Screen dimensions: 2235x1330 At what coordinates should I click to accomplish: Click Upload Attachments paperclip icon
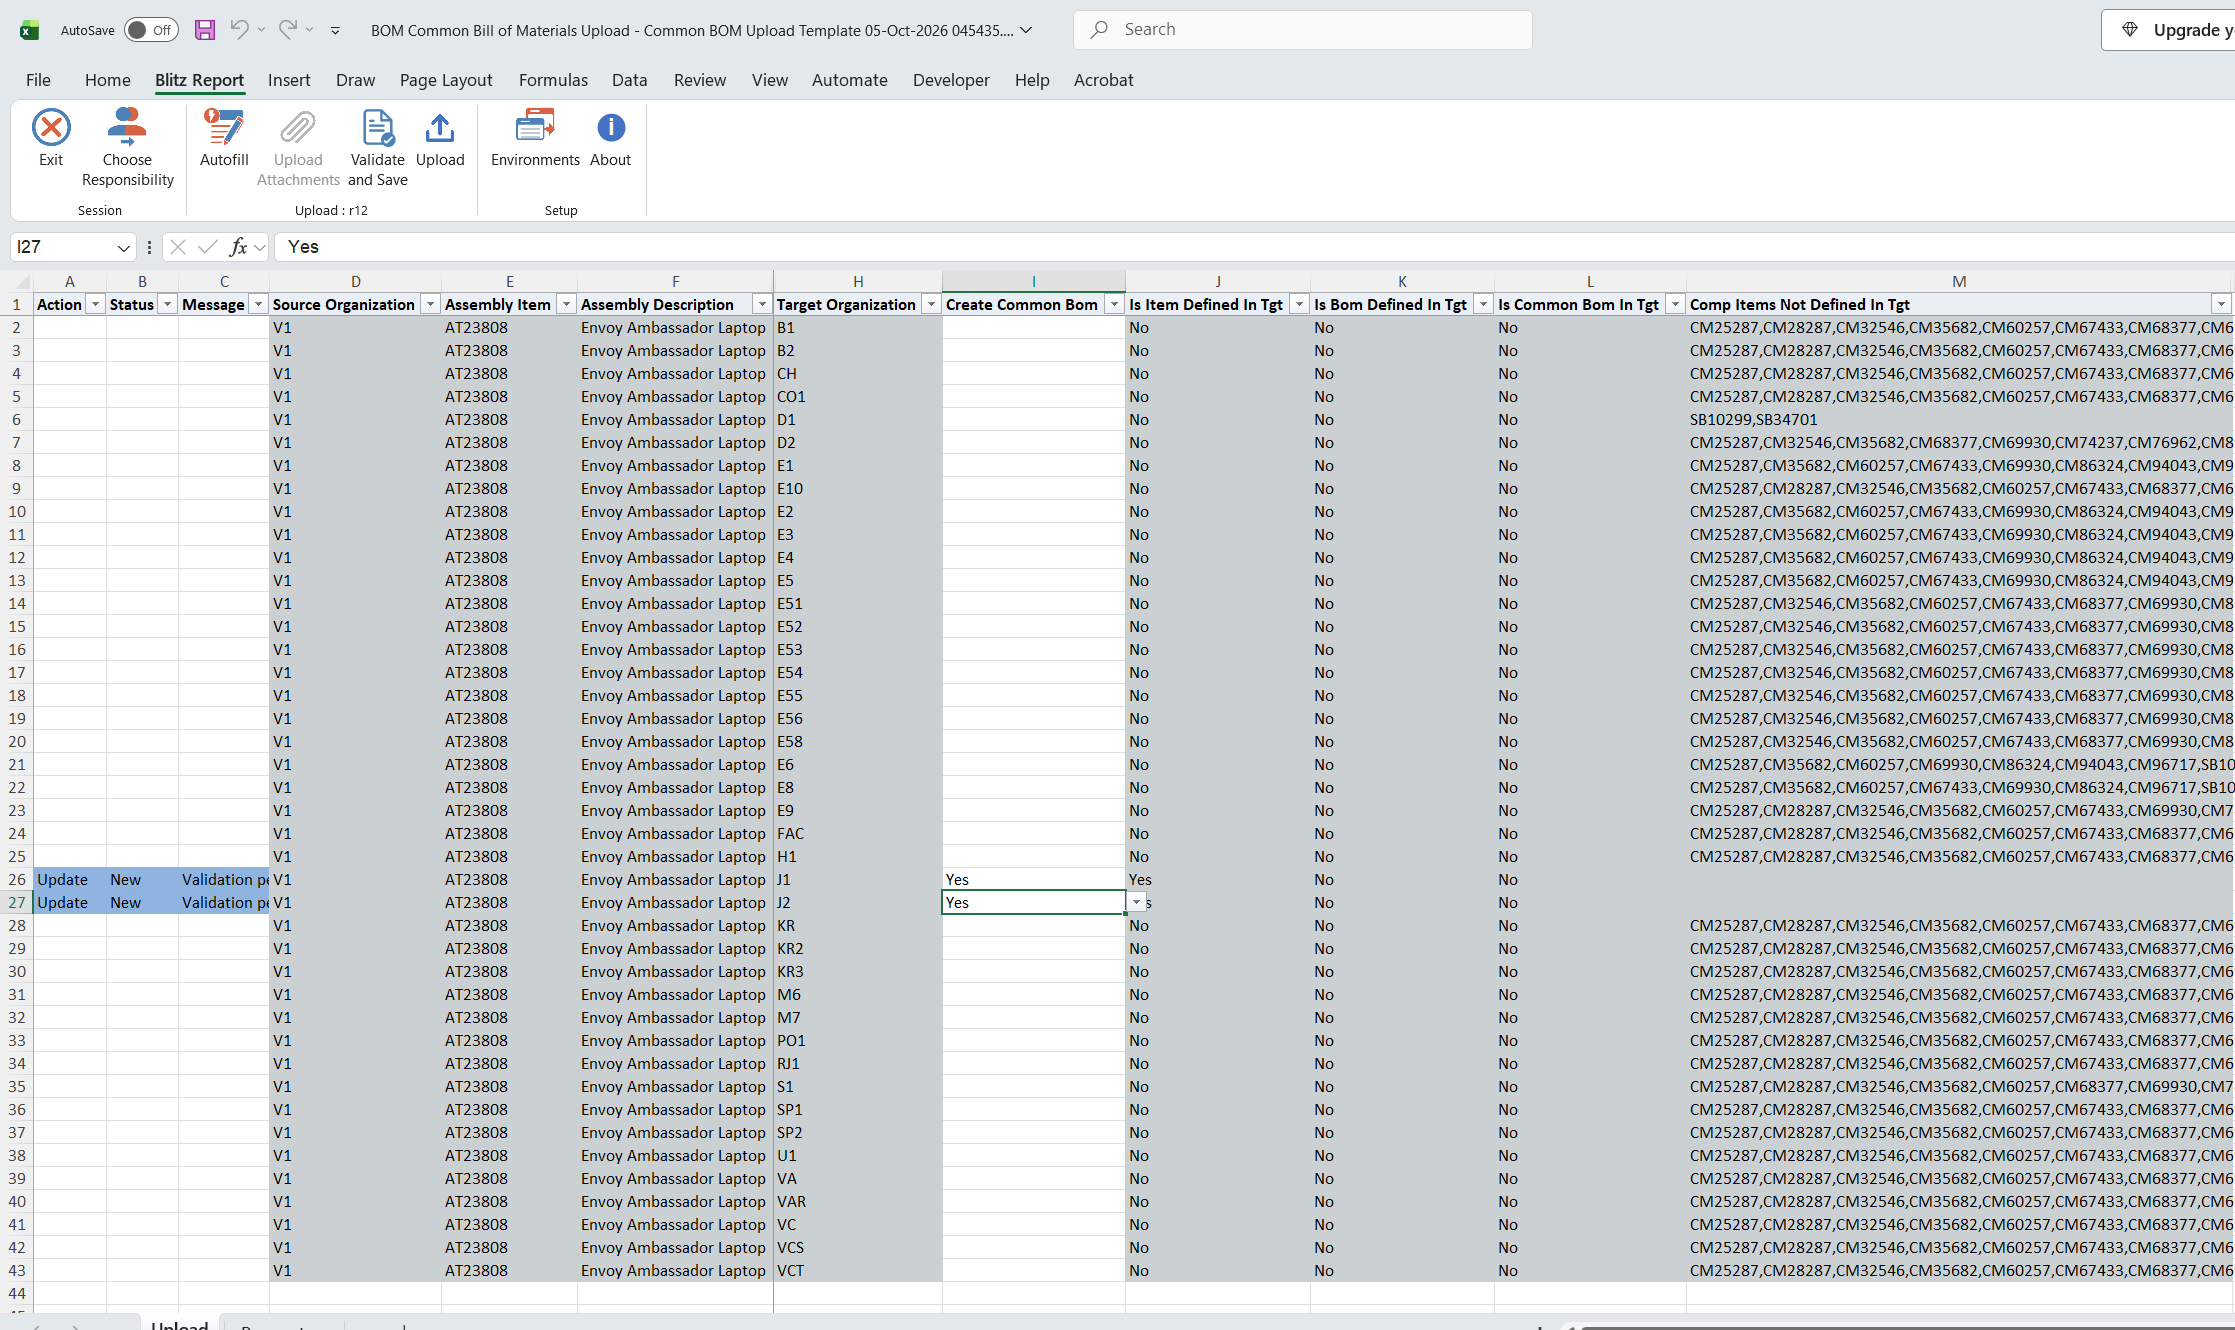298,128
